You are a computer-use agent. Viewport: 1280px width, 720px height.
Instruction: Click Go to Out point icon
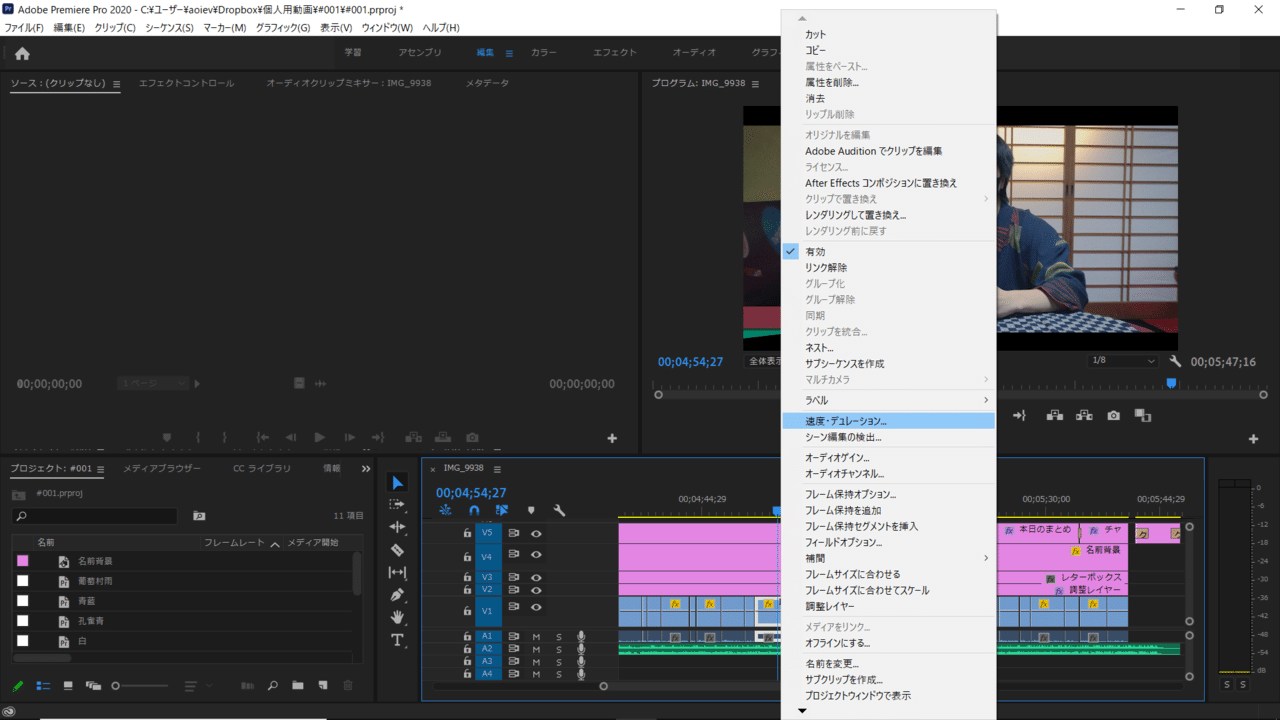(x=1020, y=415)
